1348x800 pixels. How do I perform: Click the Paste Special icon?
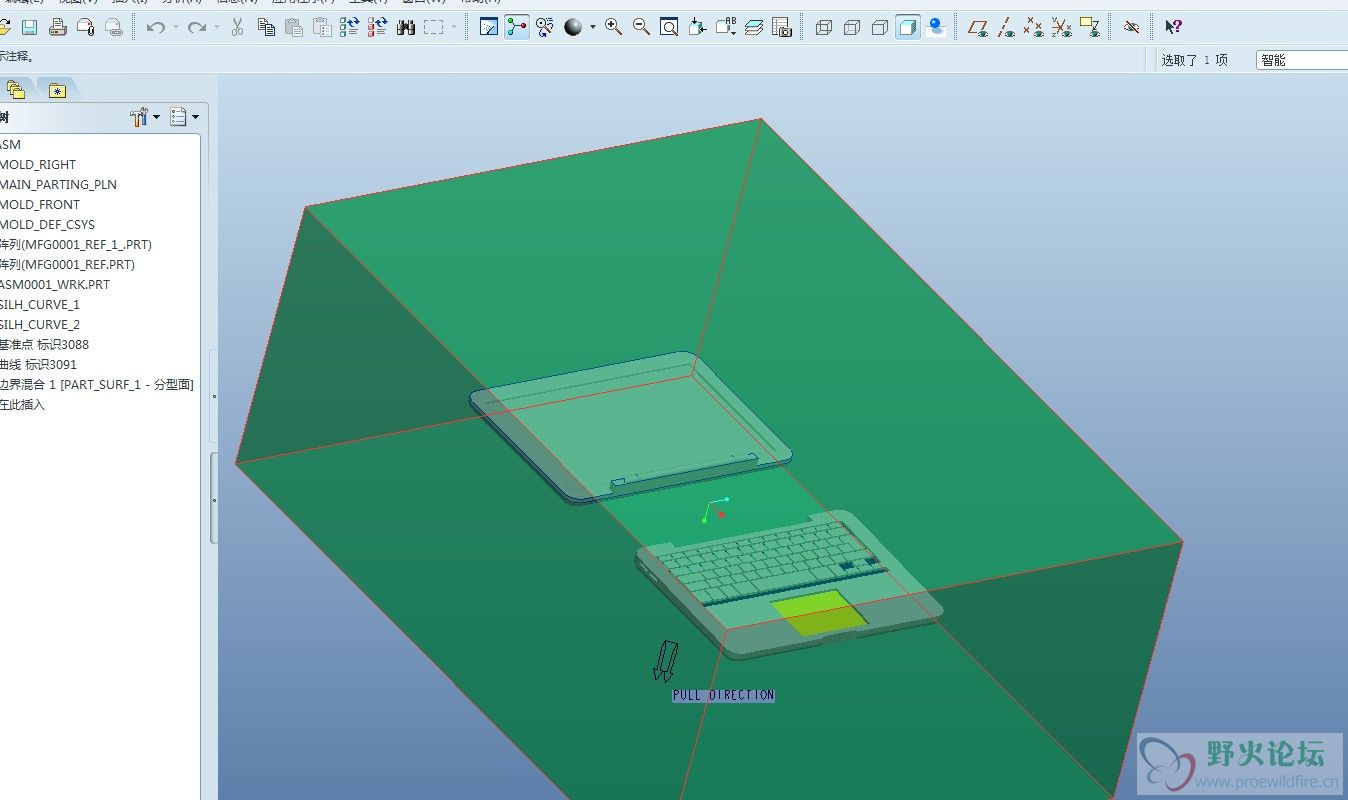point(322,28)
